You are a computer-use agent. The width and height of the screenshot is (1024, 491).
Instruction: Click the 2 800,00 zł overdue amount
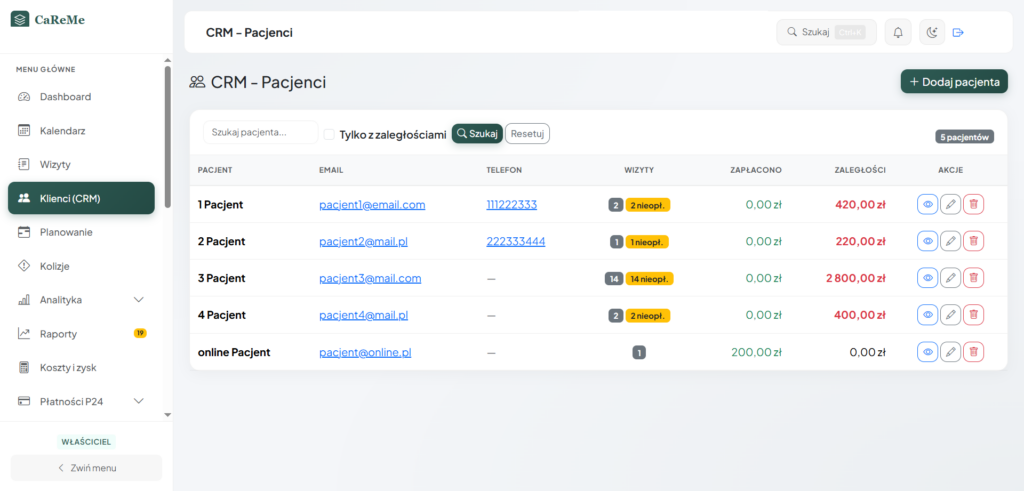(856, 278)
